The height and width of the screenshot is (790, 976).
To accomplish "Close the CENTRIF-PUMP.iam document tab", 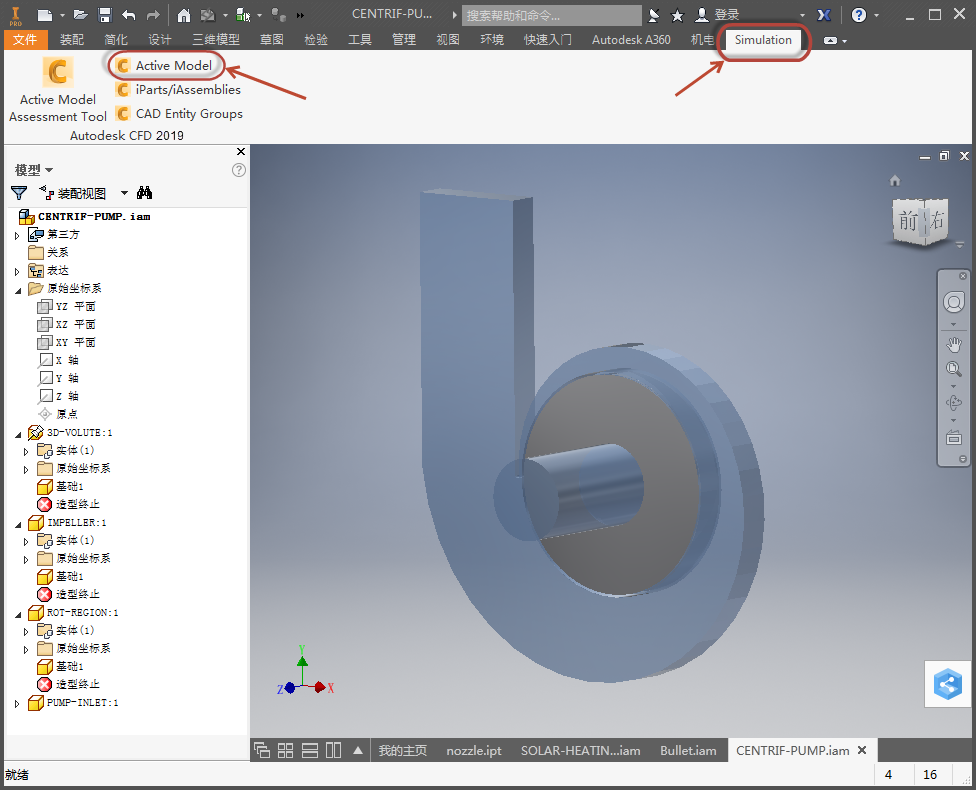I will pos(862,750).
